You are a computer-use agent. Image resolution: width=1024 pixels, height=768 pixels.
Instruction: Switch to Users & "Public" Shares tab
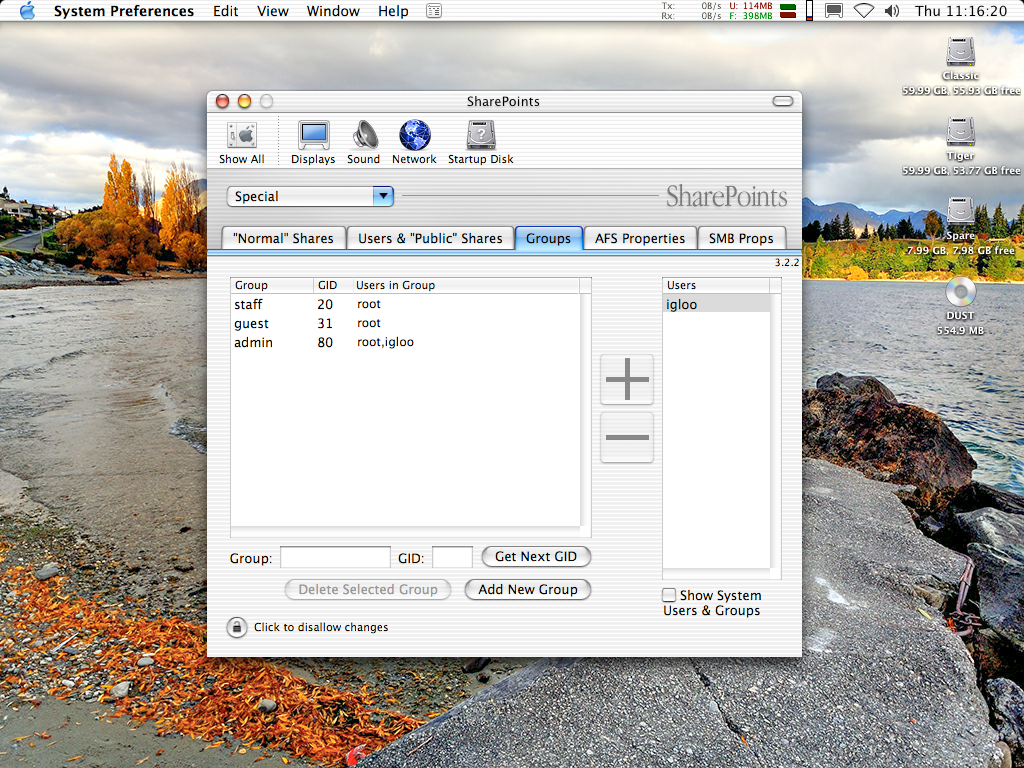pos(430,238)
